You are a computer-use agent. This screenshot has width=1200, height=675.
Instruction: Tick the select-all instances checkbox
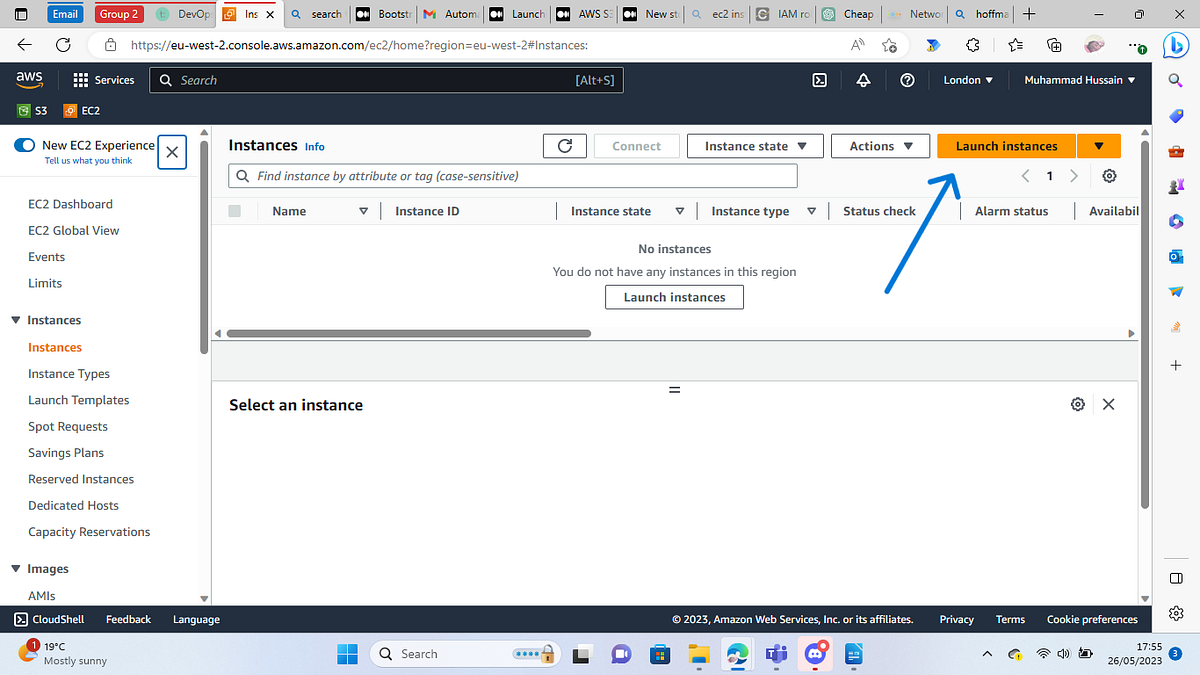point(235,211)
